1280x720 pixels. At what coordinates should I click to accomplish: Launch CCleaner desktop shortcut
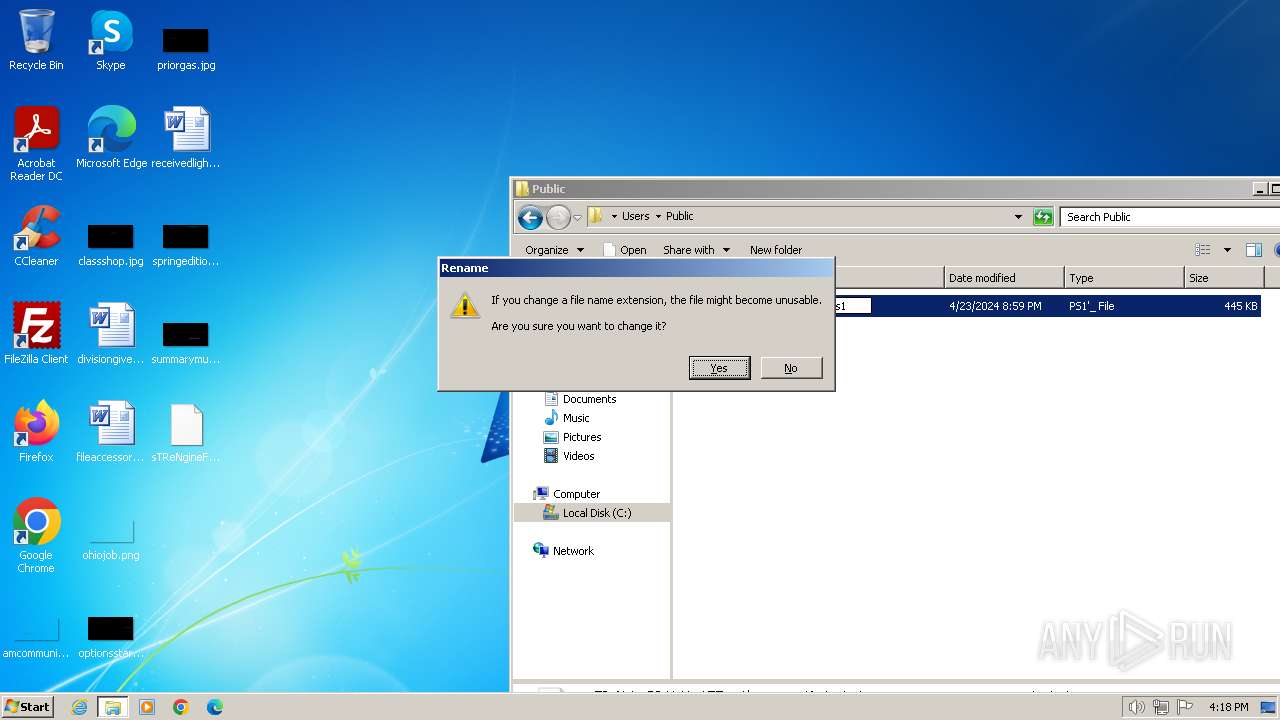[36, 236]
